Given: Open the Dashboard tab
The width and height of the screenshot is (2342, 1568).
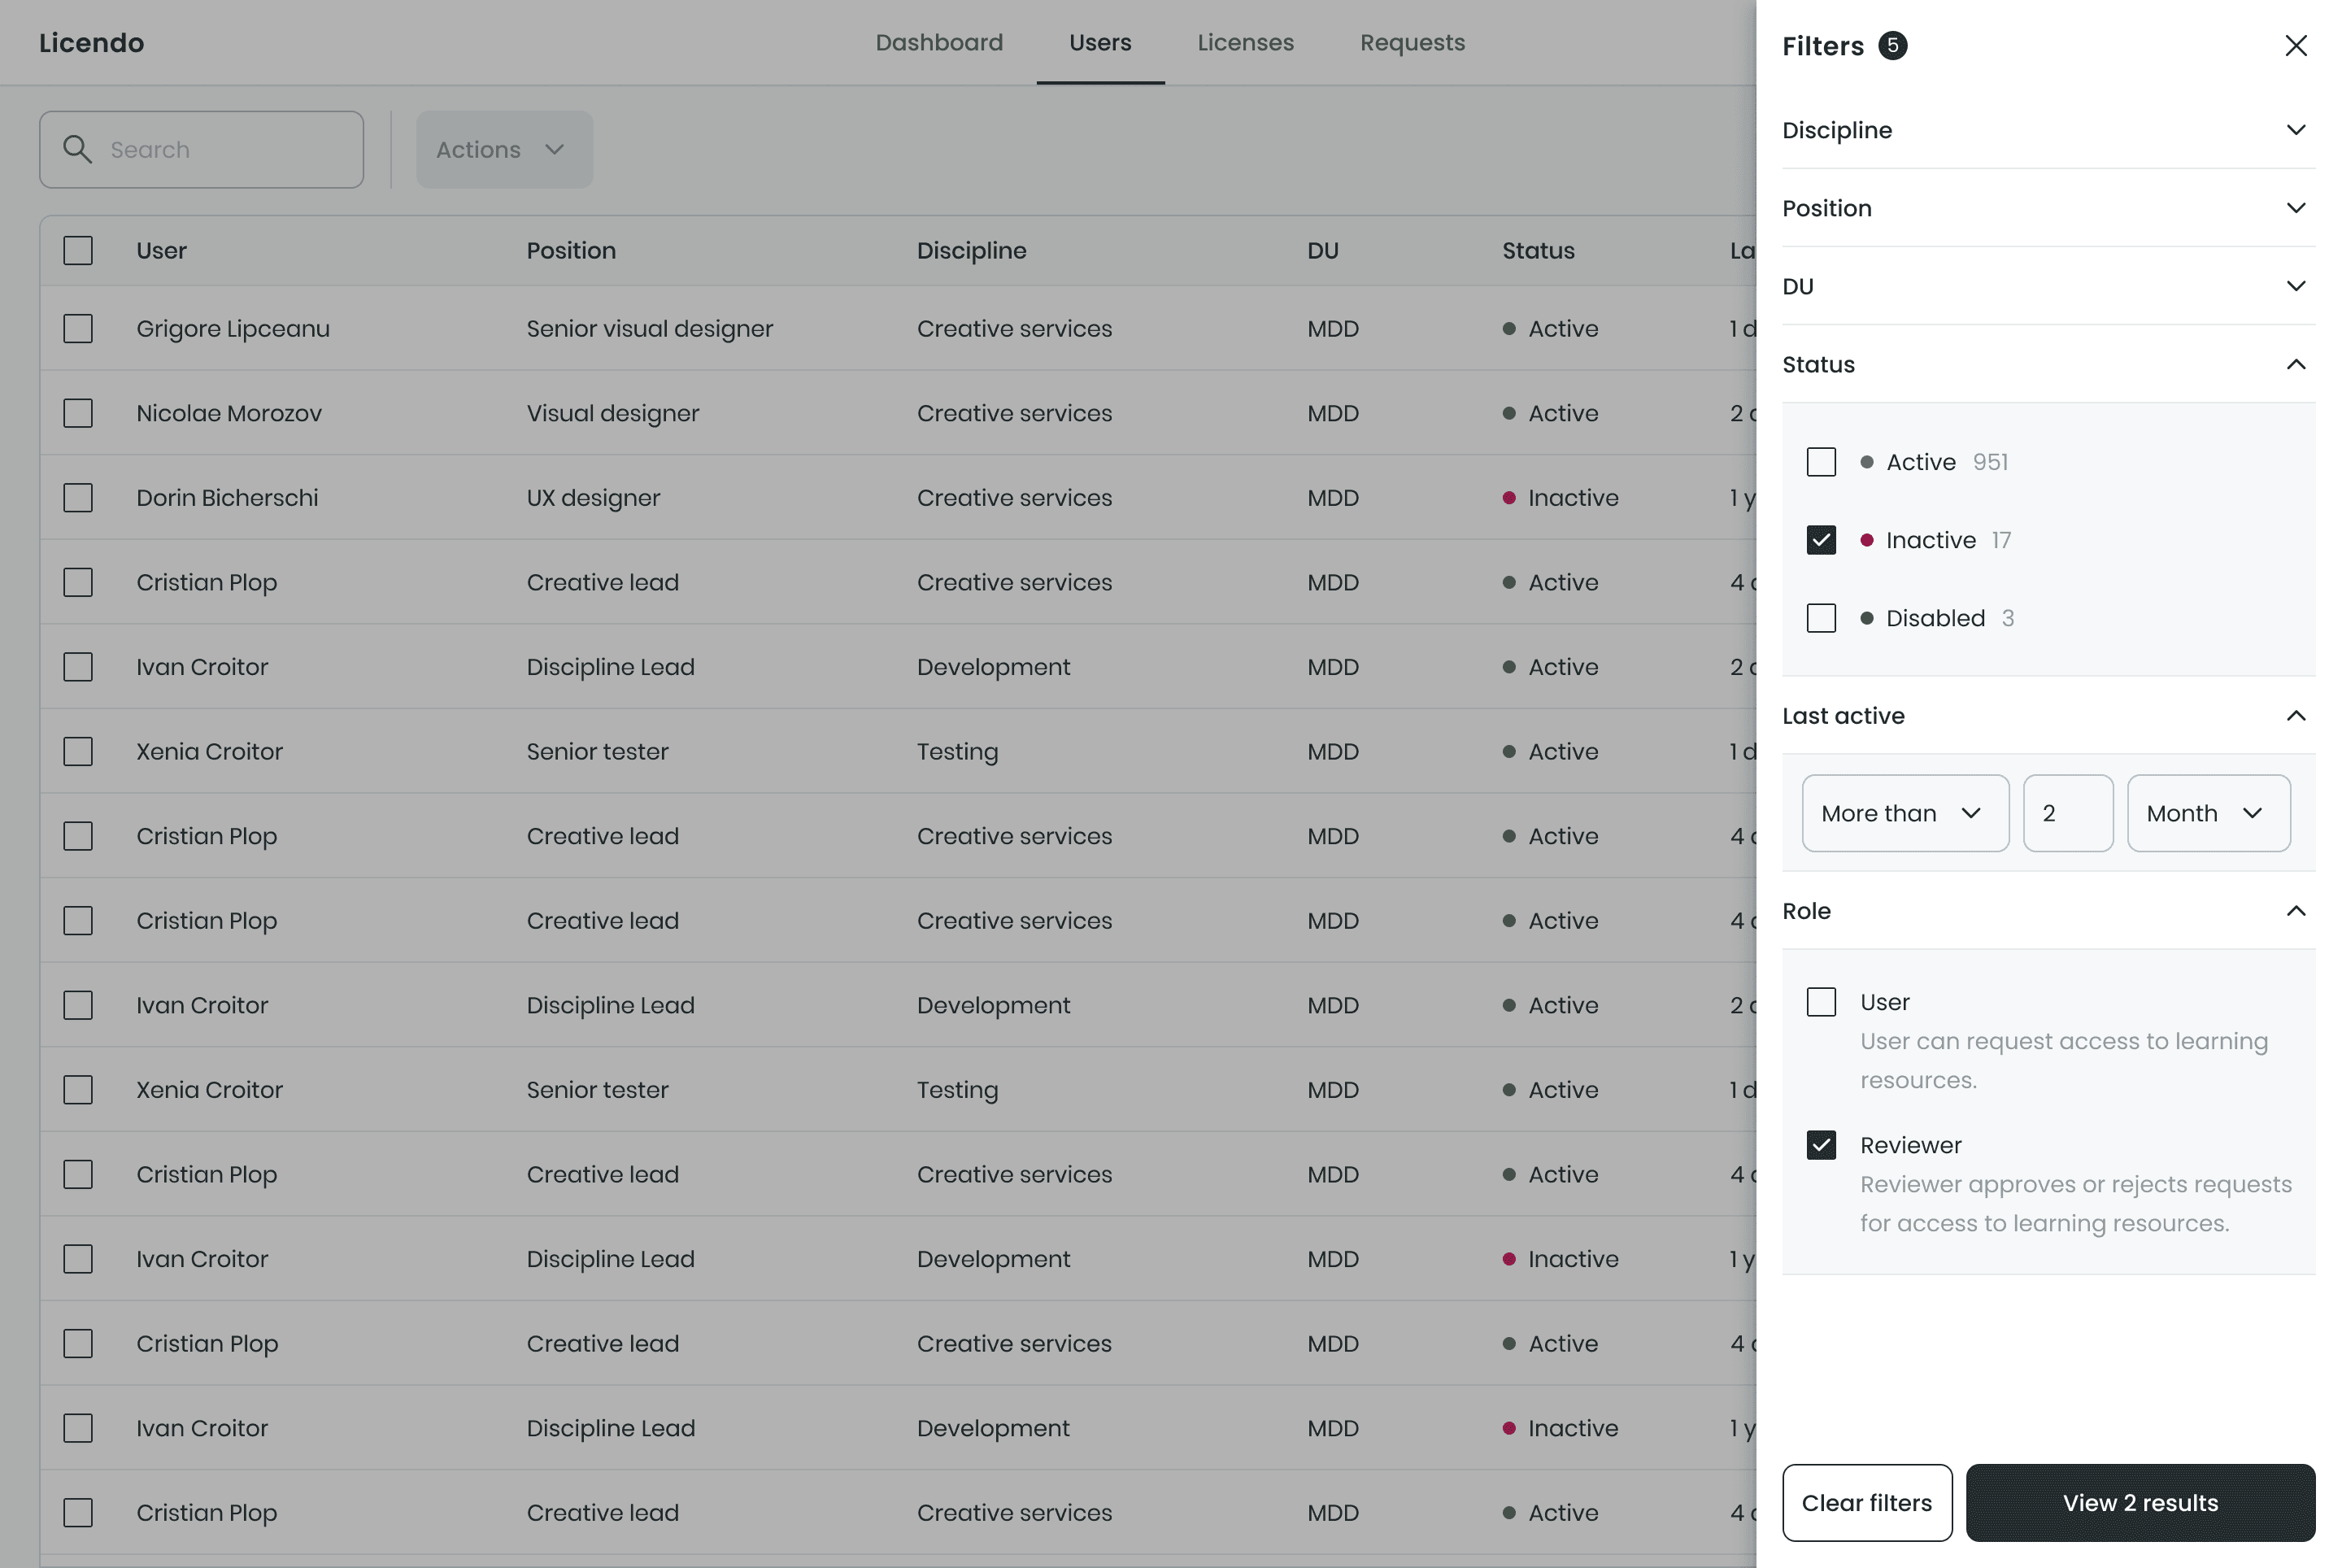Looking at the screenshot, I should click(938, 43).
